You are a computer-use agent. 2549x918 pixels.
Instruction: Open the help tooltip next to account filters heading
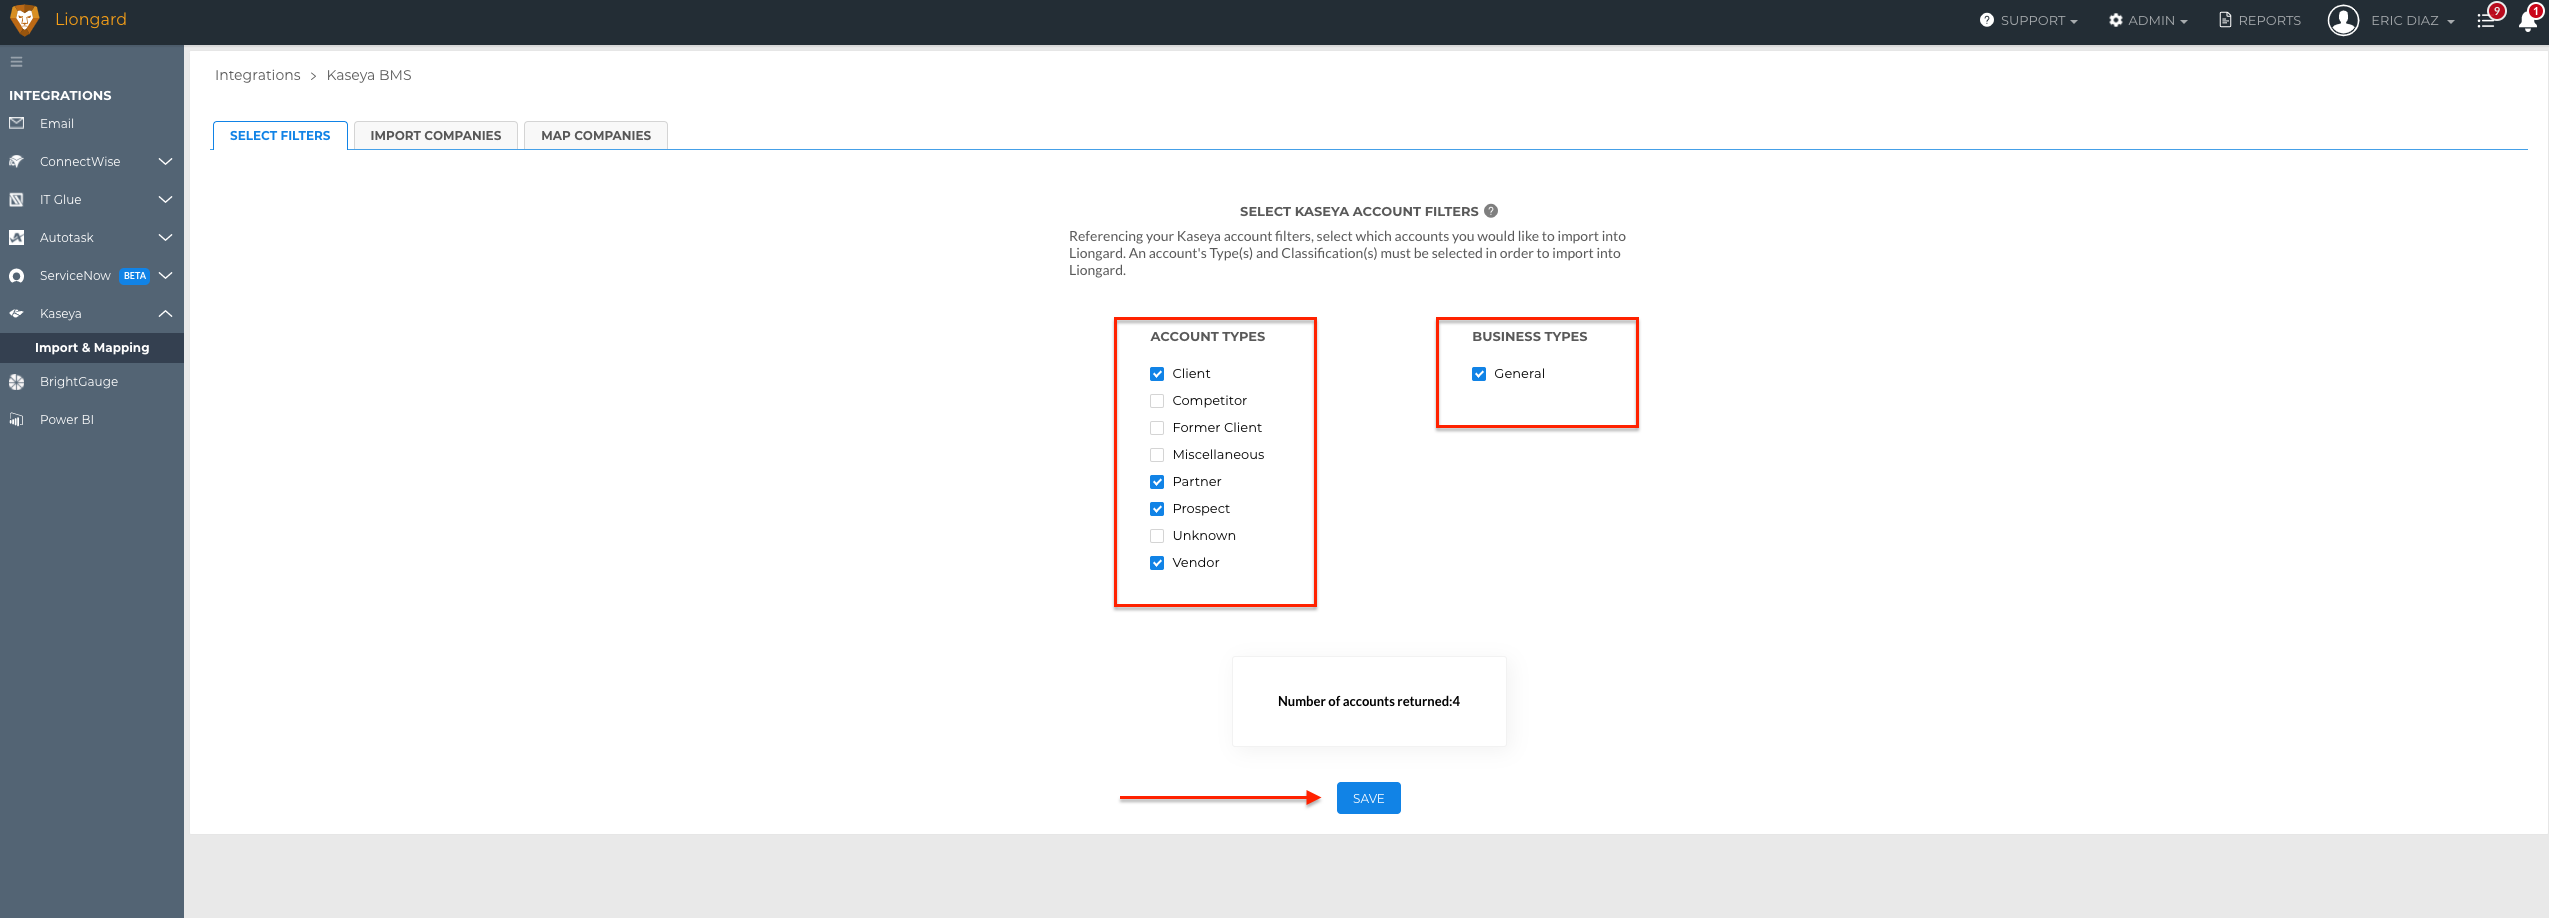[x=1491, y=211]
